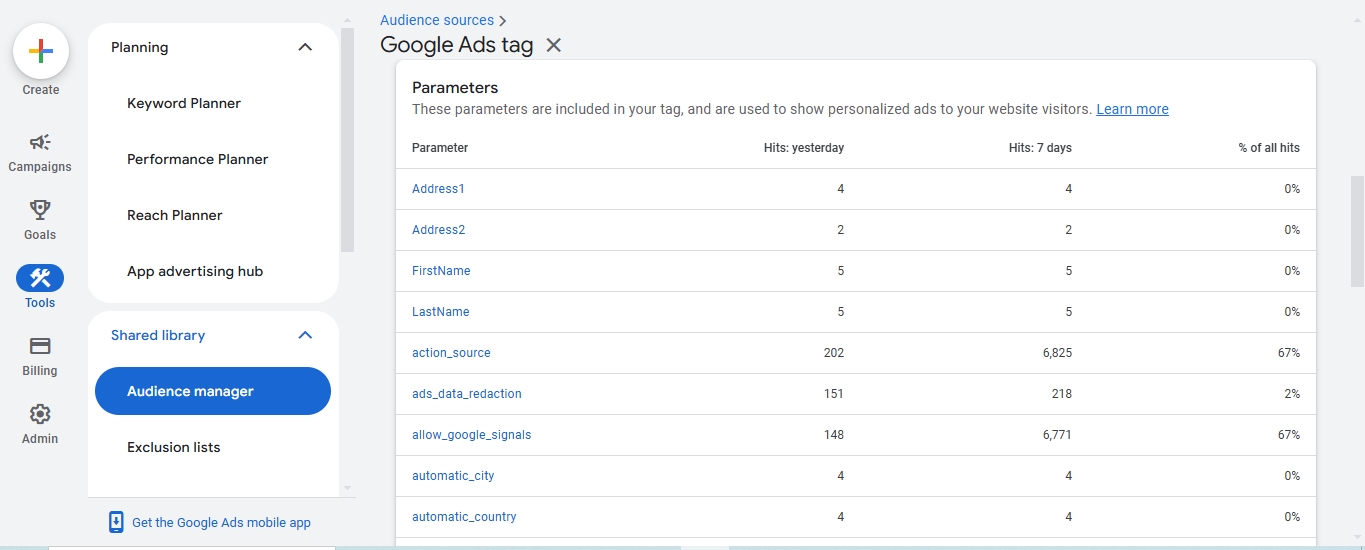Open the ads_data_redaction parameter

467,394
